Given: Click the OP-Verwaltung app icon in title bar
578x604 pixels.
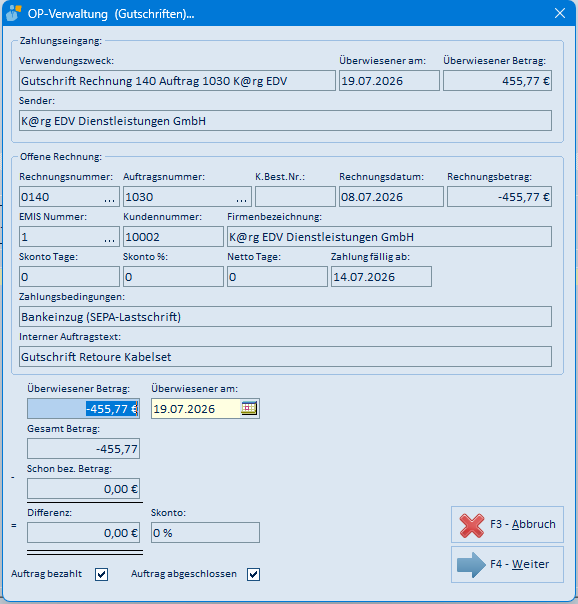Looking at the screenshot, I should pos(13,13).
